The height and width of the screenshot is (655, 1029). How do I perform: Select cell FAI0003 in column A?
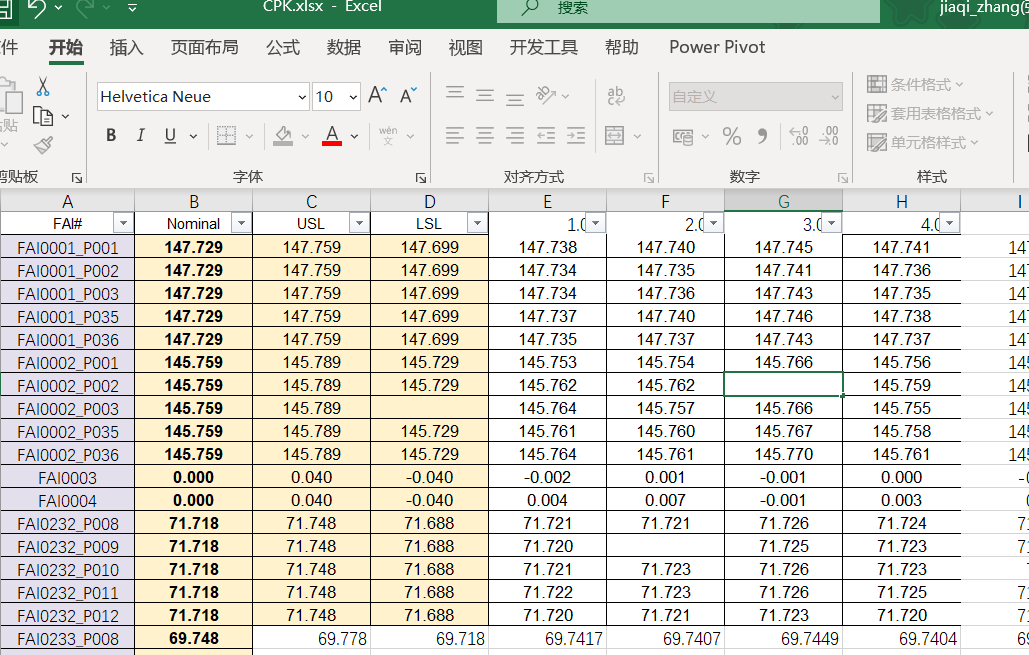pyautogui.click(x=67, y=478)
